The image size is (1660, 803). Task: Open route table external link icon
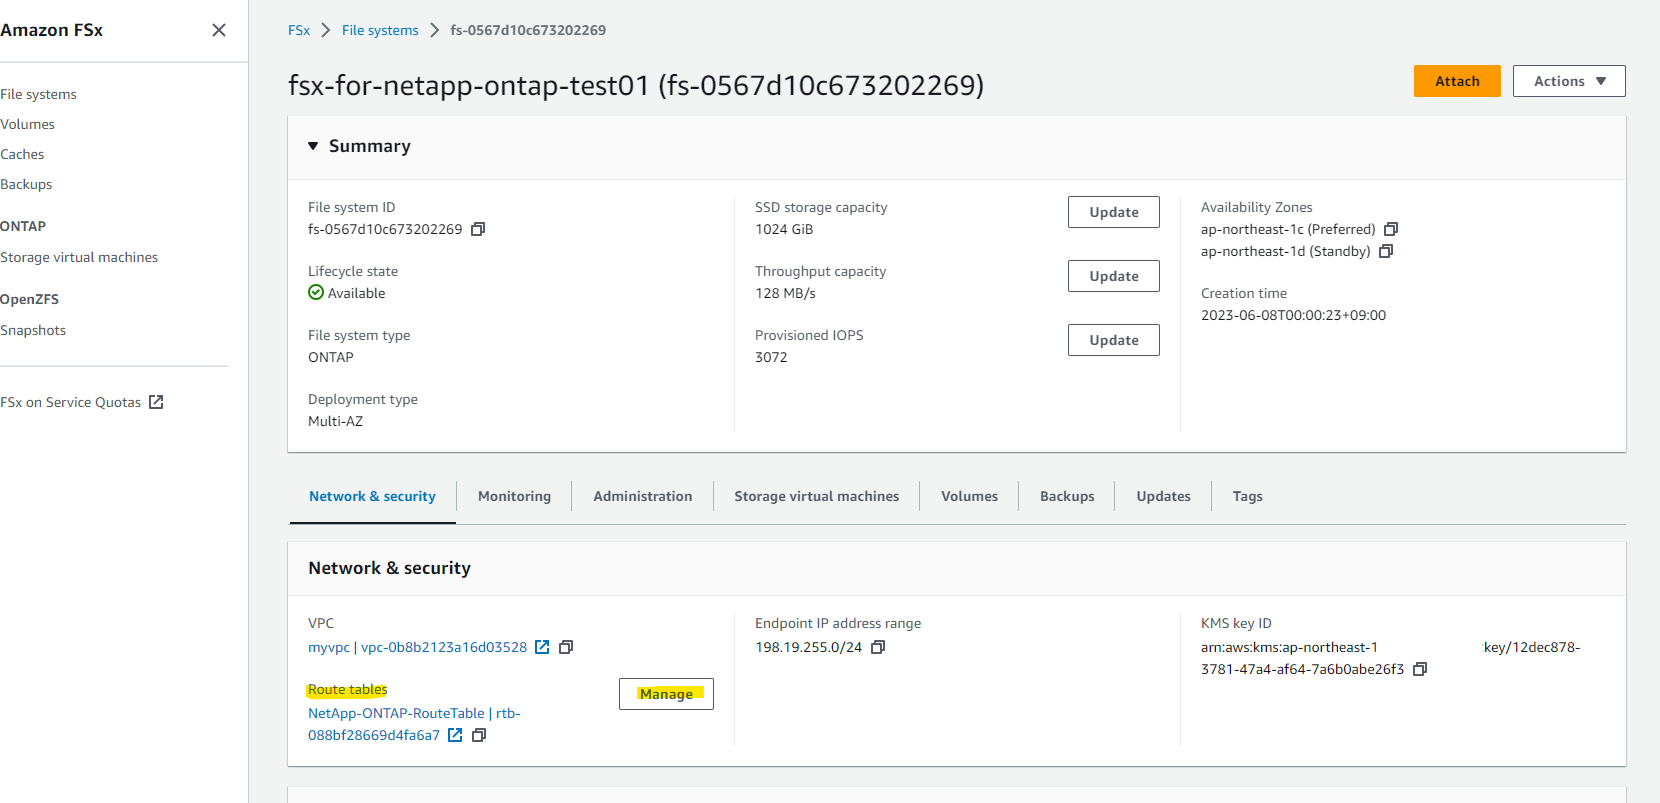(x=455, y=735)
